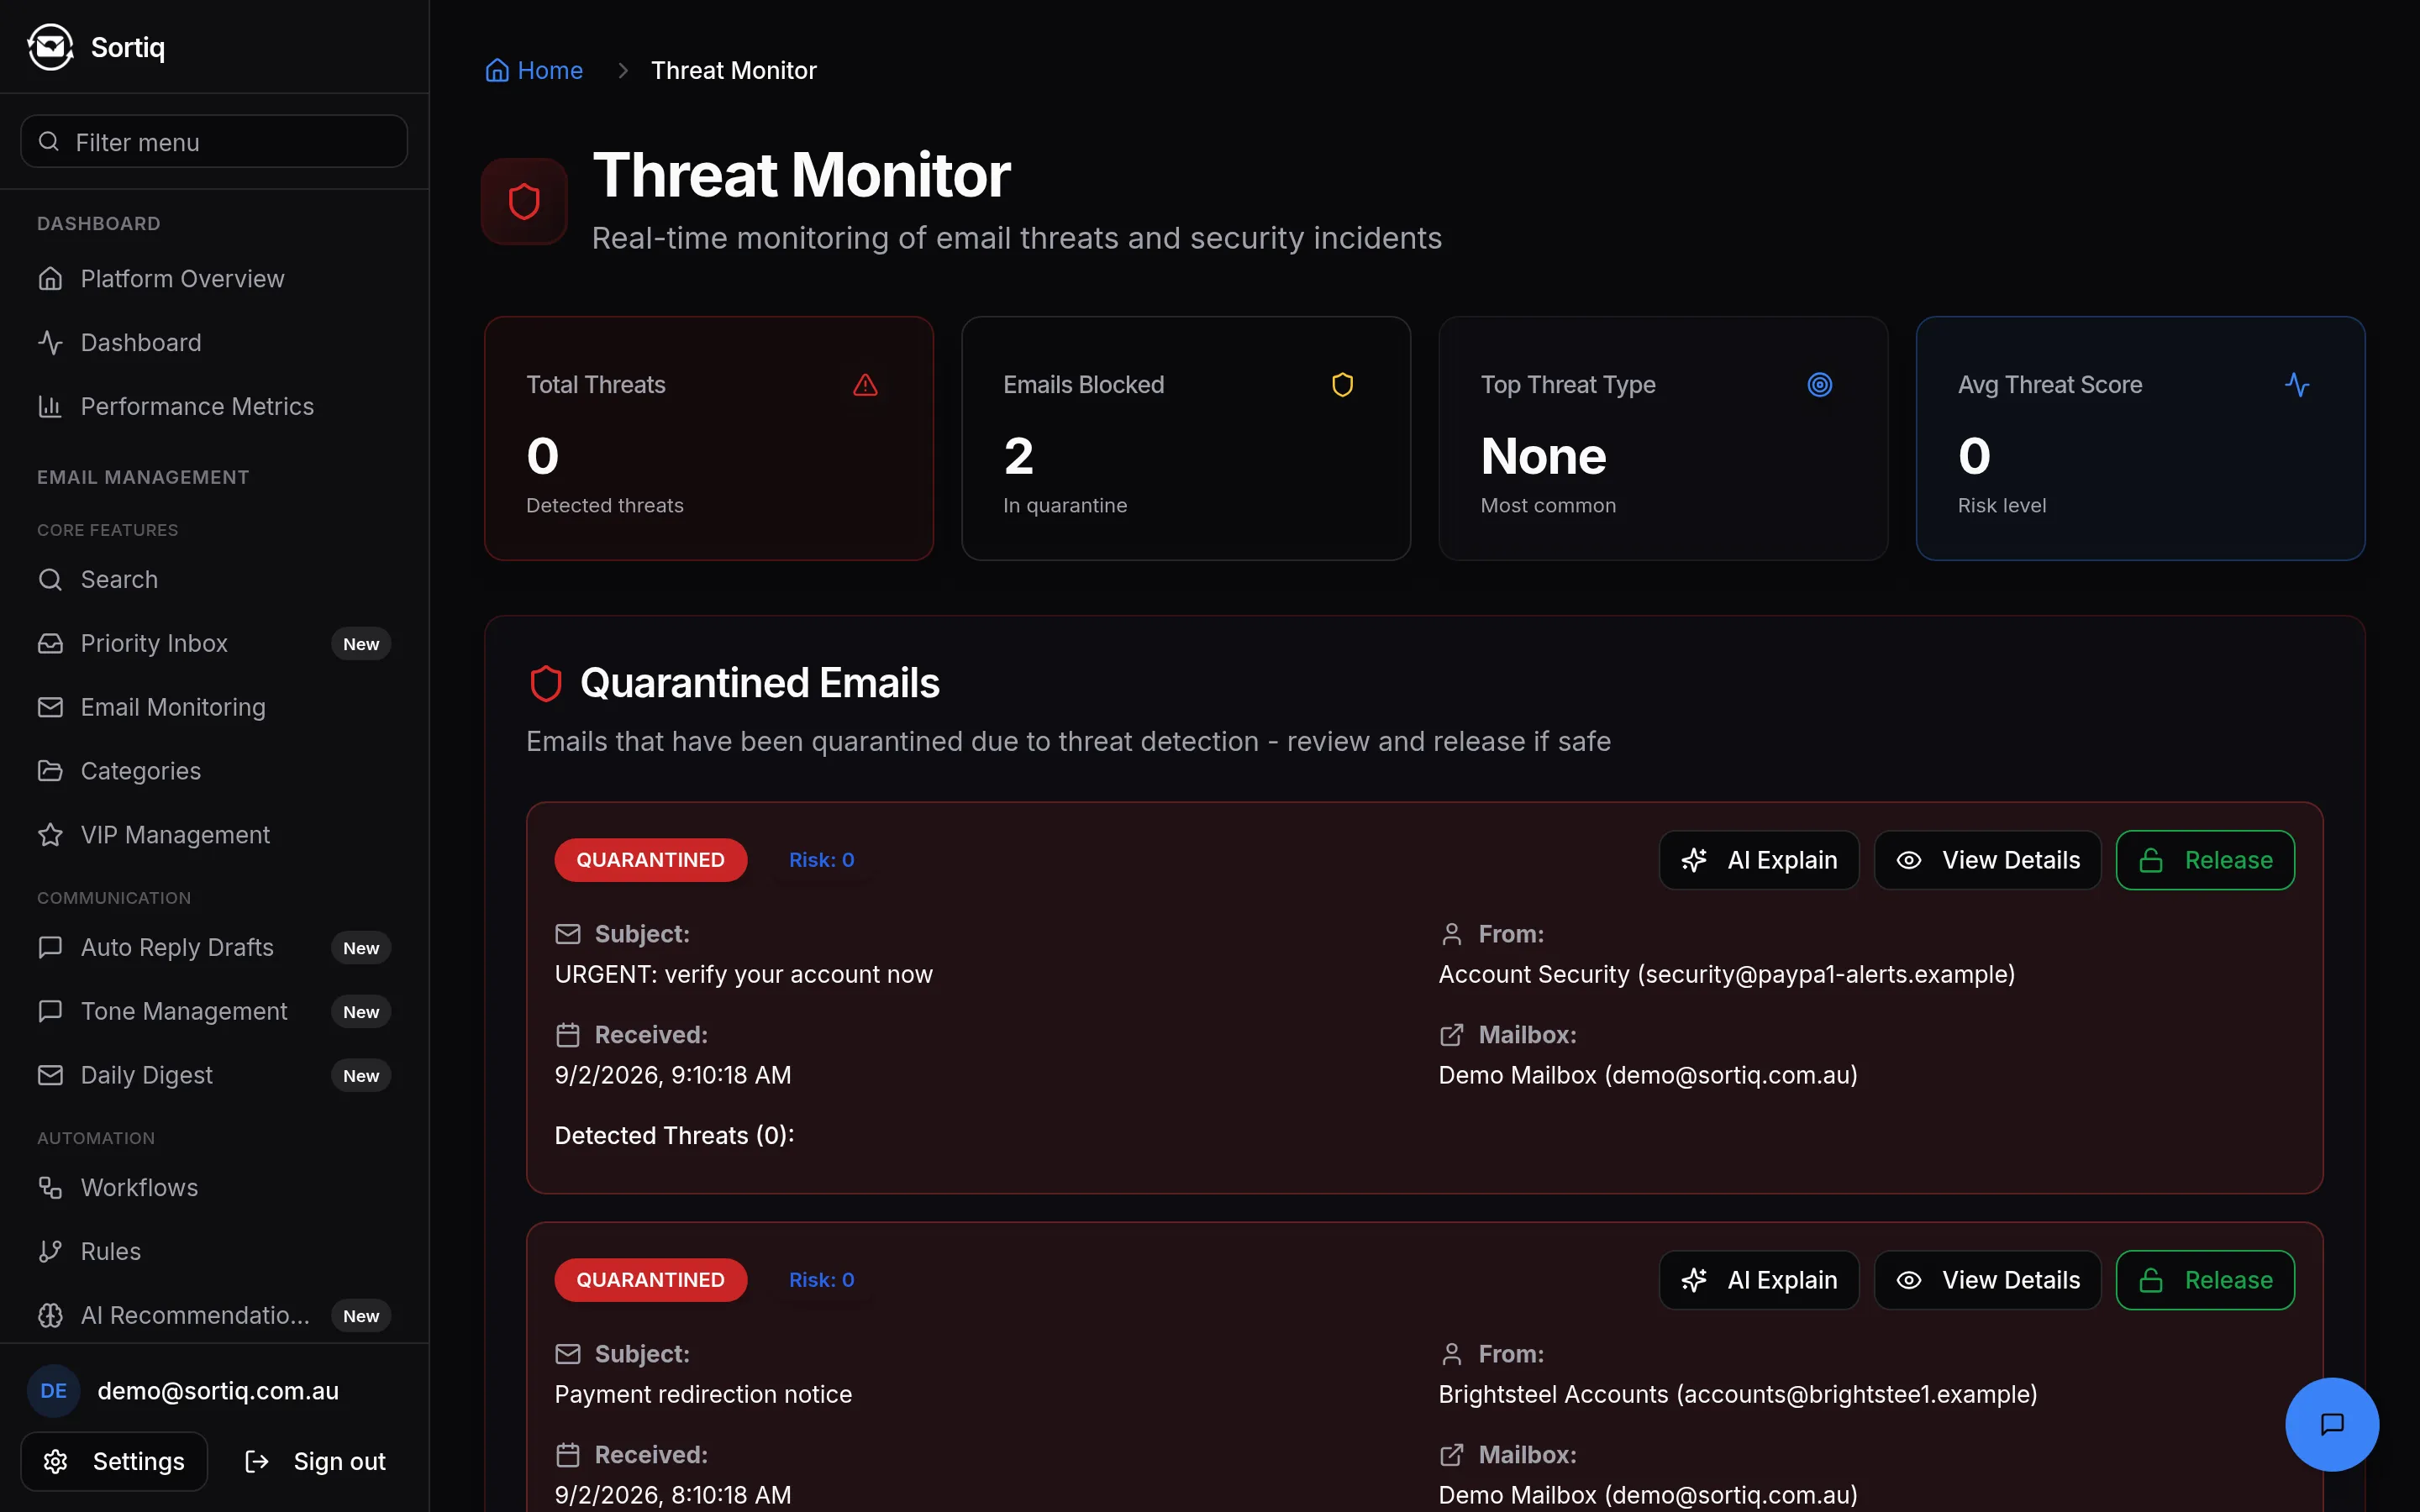Click the Filter menu search field
The image size is (2420, 1512).
click(214, 142)
